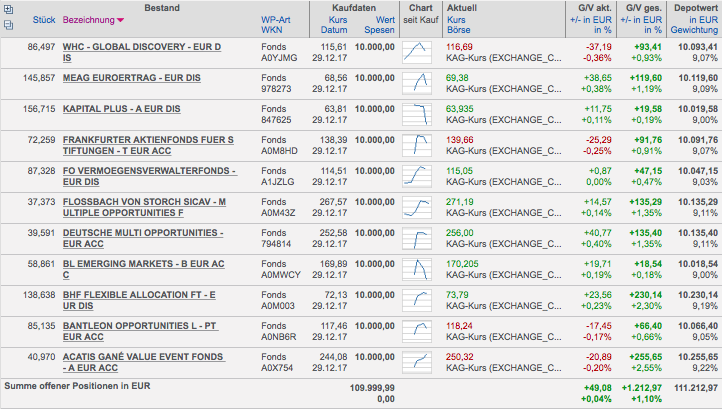Open the MEAG EUROERTRAG - EUR DIS link
722x409 pixels.
coord(132,78)
